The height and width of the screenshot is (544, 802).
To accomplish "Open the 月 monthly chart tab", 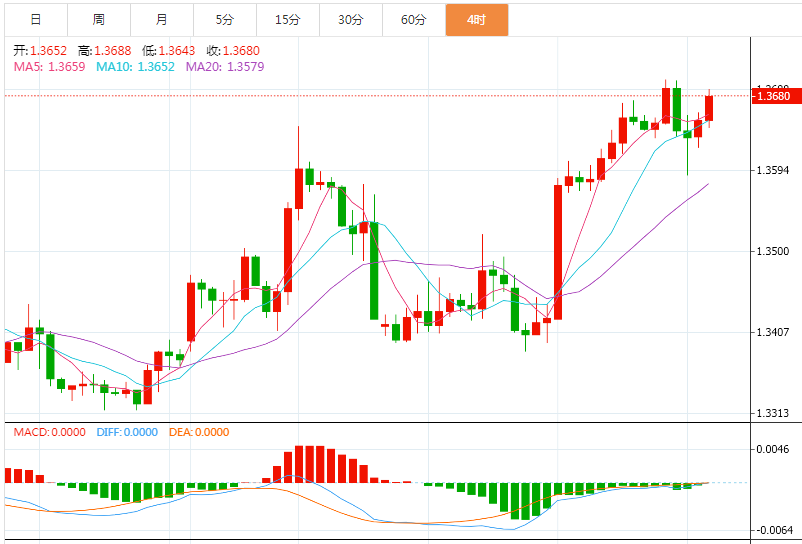I will pos(162,20).
